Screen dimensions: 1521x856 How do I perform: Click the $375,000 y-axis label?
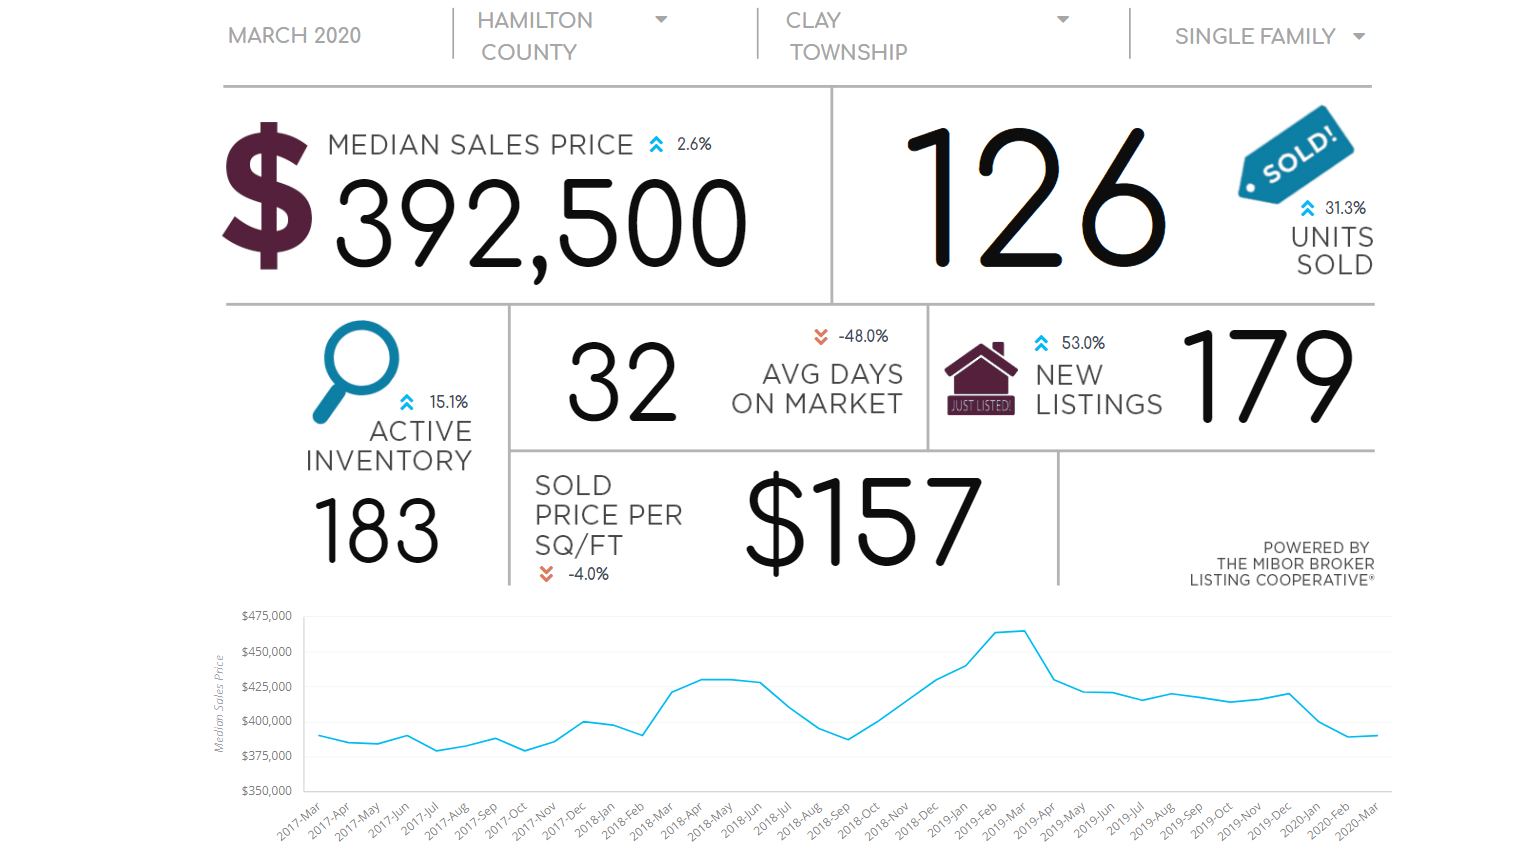coord(266,756)
